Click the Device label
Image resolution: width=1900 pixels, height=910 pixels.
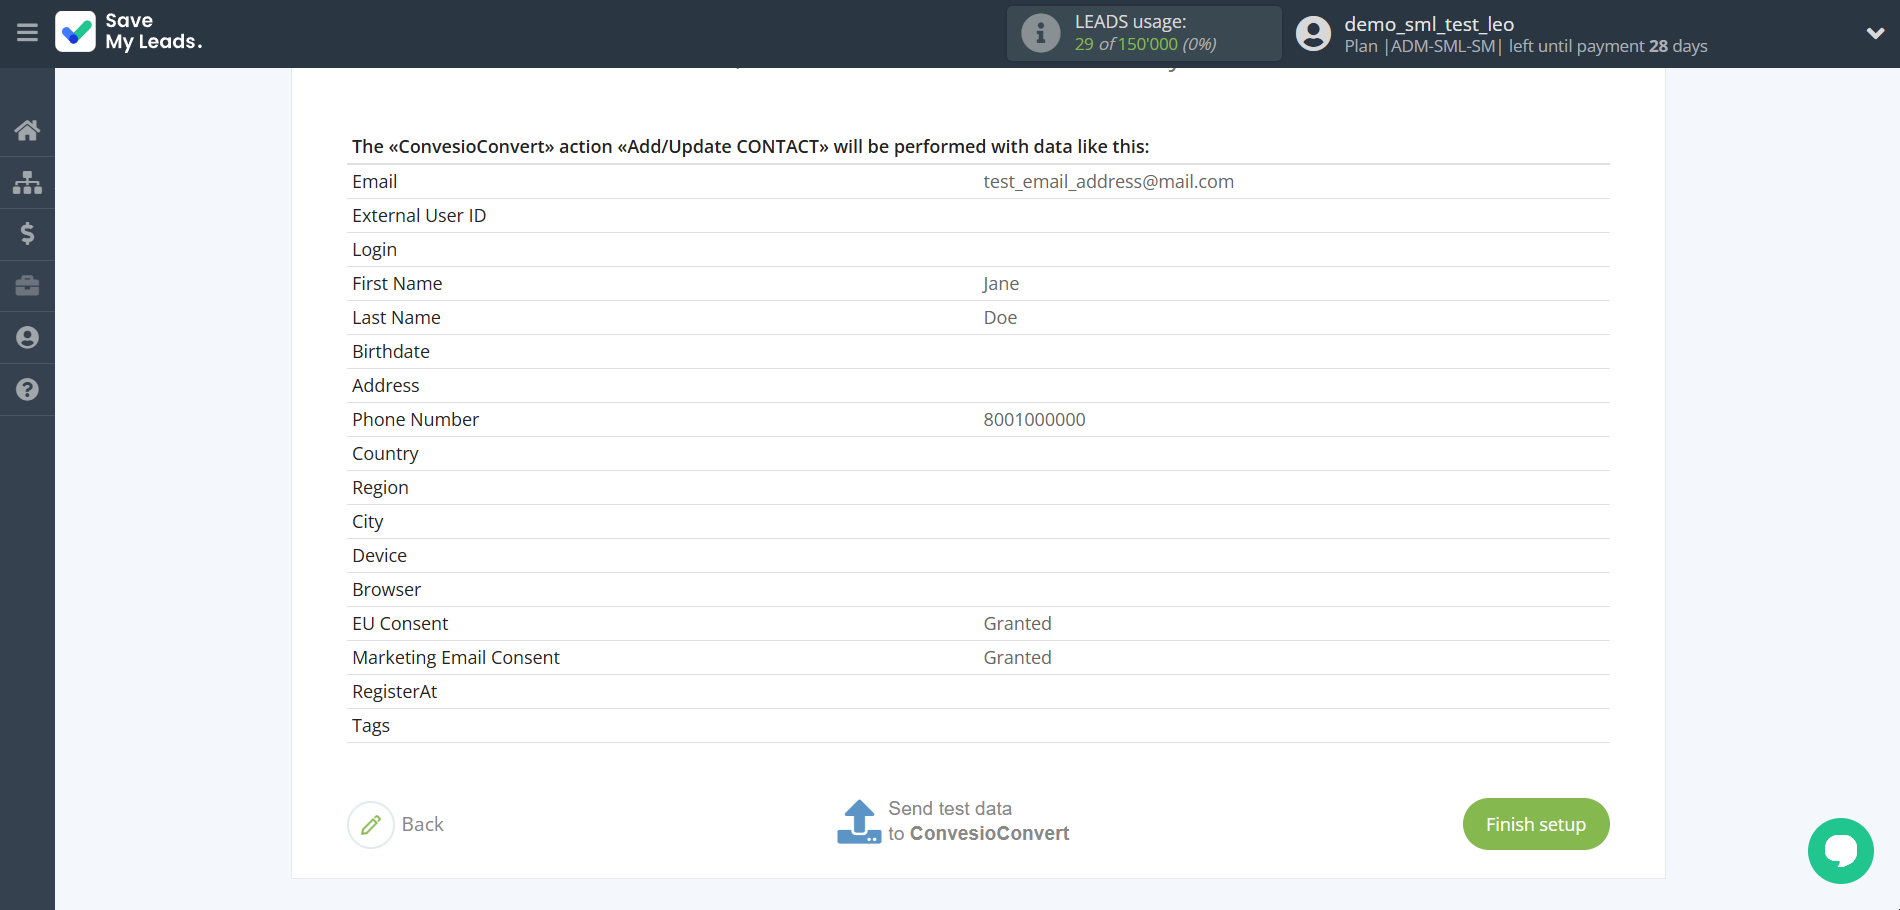(x=380, y=556)
